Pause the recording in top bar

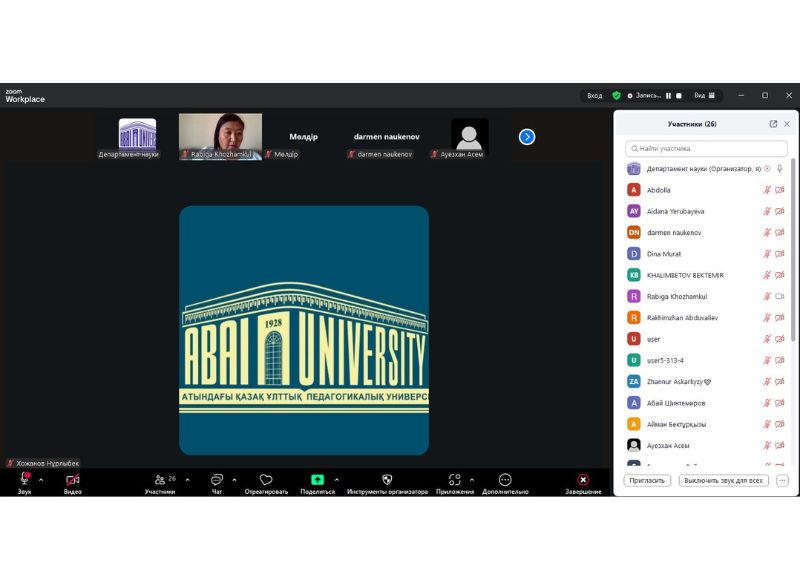pyautogui.click(x=669, y=96)
